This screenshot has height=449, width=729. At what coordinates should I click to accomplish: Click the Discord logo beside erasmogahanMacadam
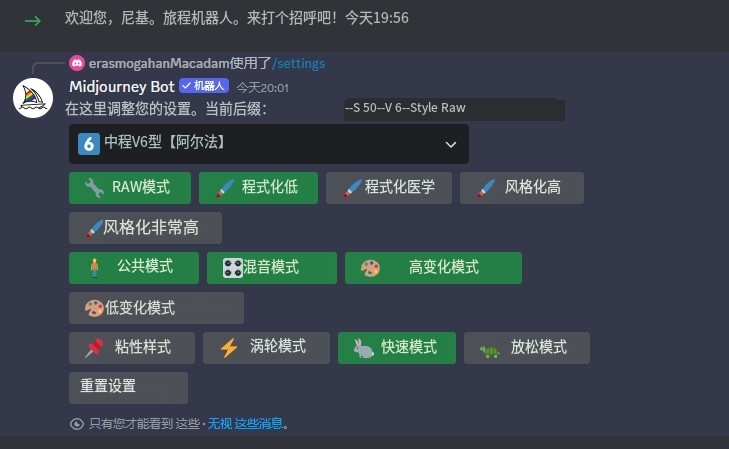[77, 63]
